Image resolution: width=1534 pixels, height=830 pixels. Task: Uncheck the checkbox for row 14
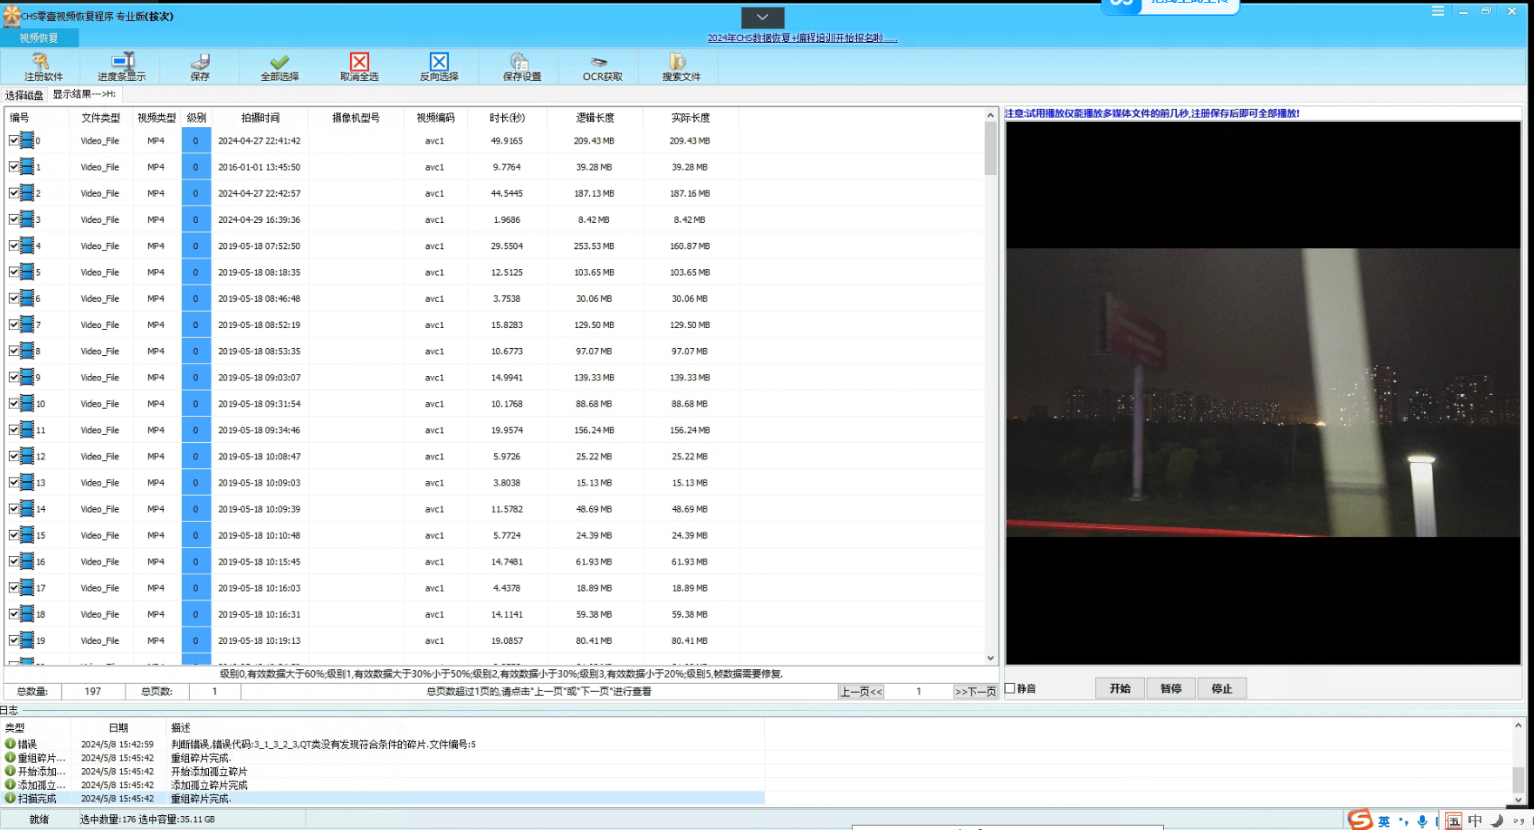[x=14, y=508]
